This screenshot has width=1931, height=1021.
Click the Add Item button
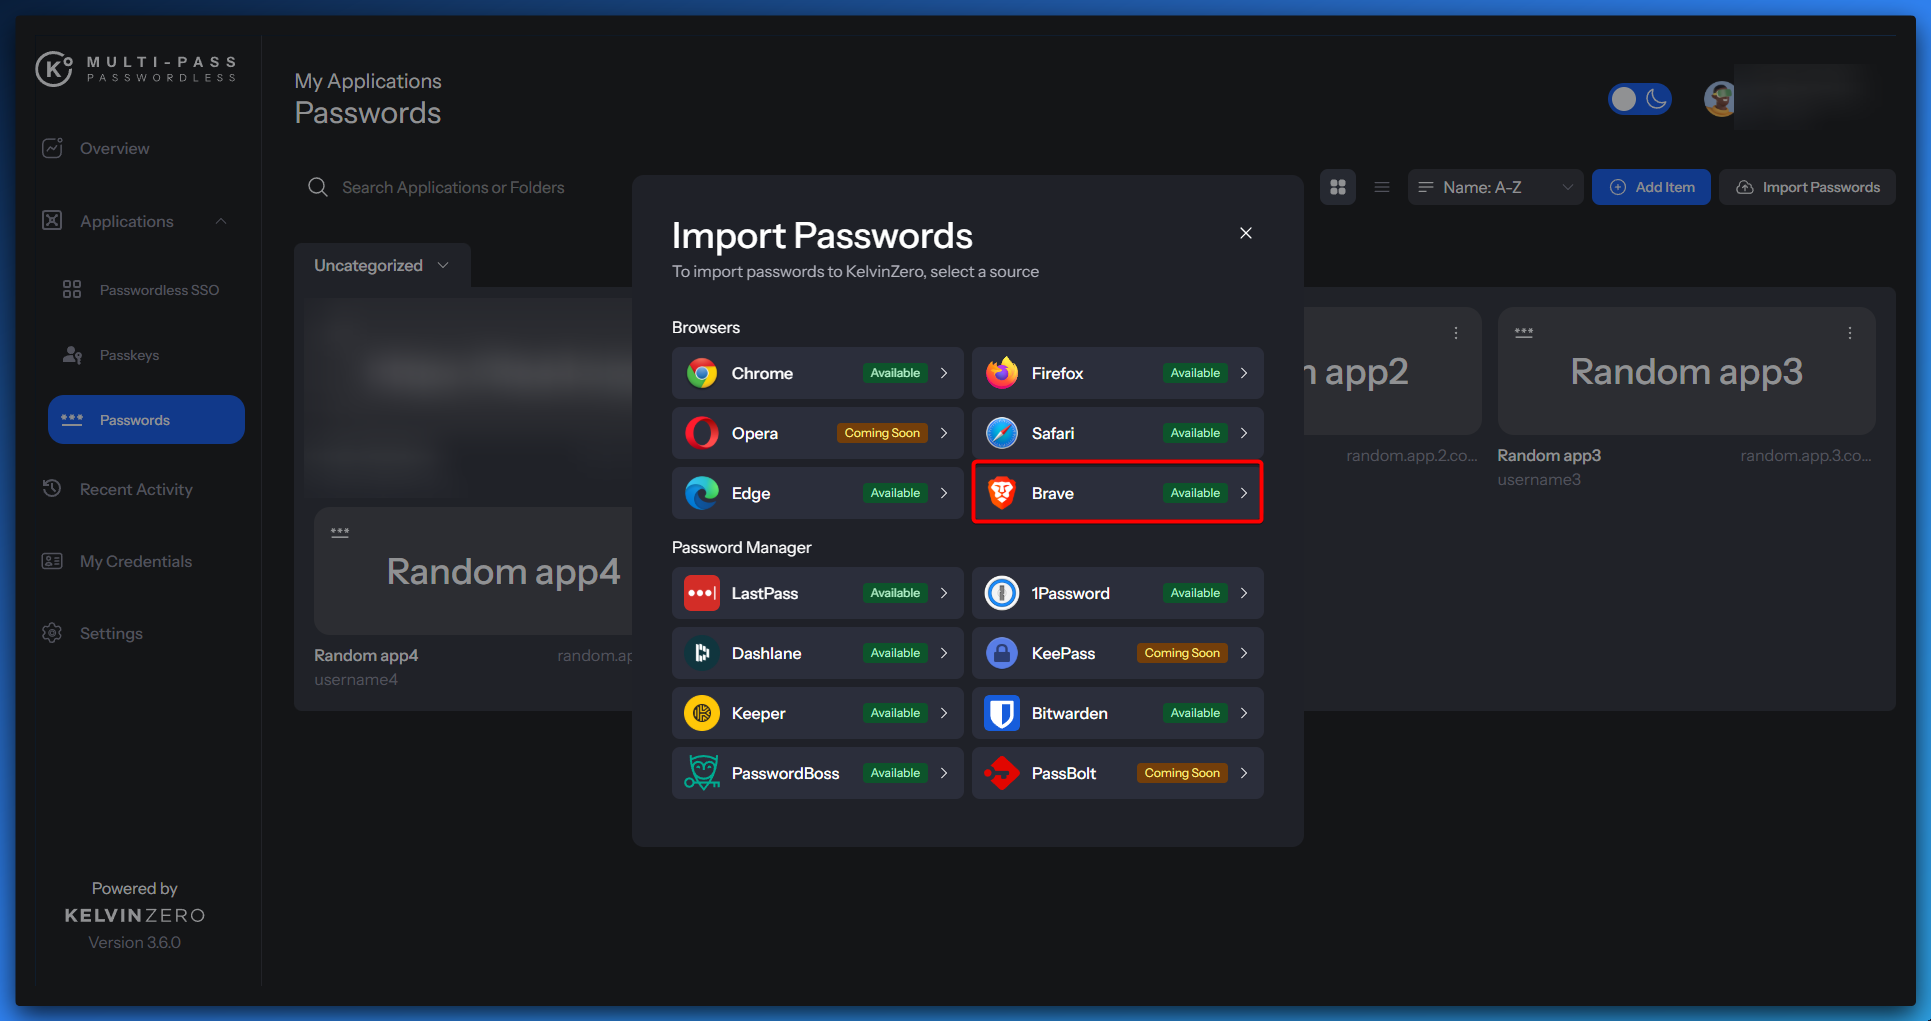(1651, 187)
